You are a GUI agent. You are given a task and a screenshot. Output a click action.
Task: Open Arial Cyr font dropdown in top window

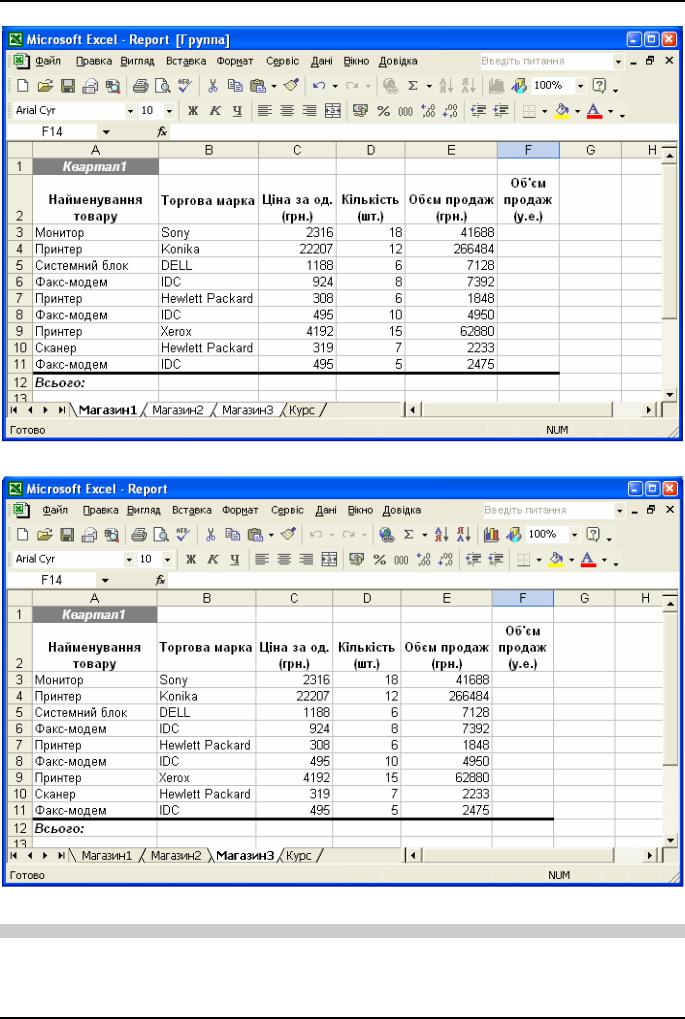point(131,111)
